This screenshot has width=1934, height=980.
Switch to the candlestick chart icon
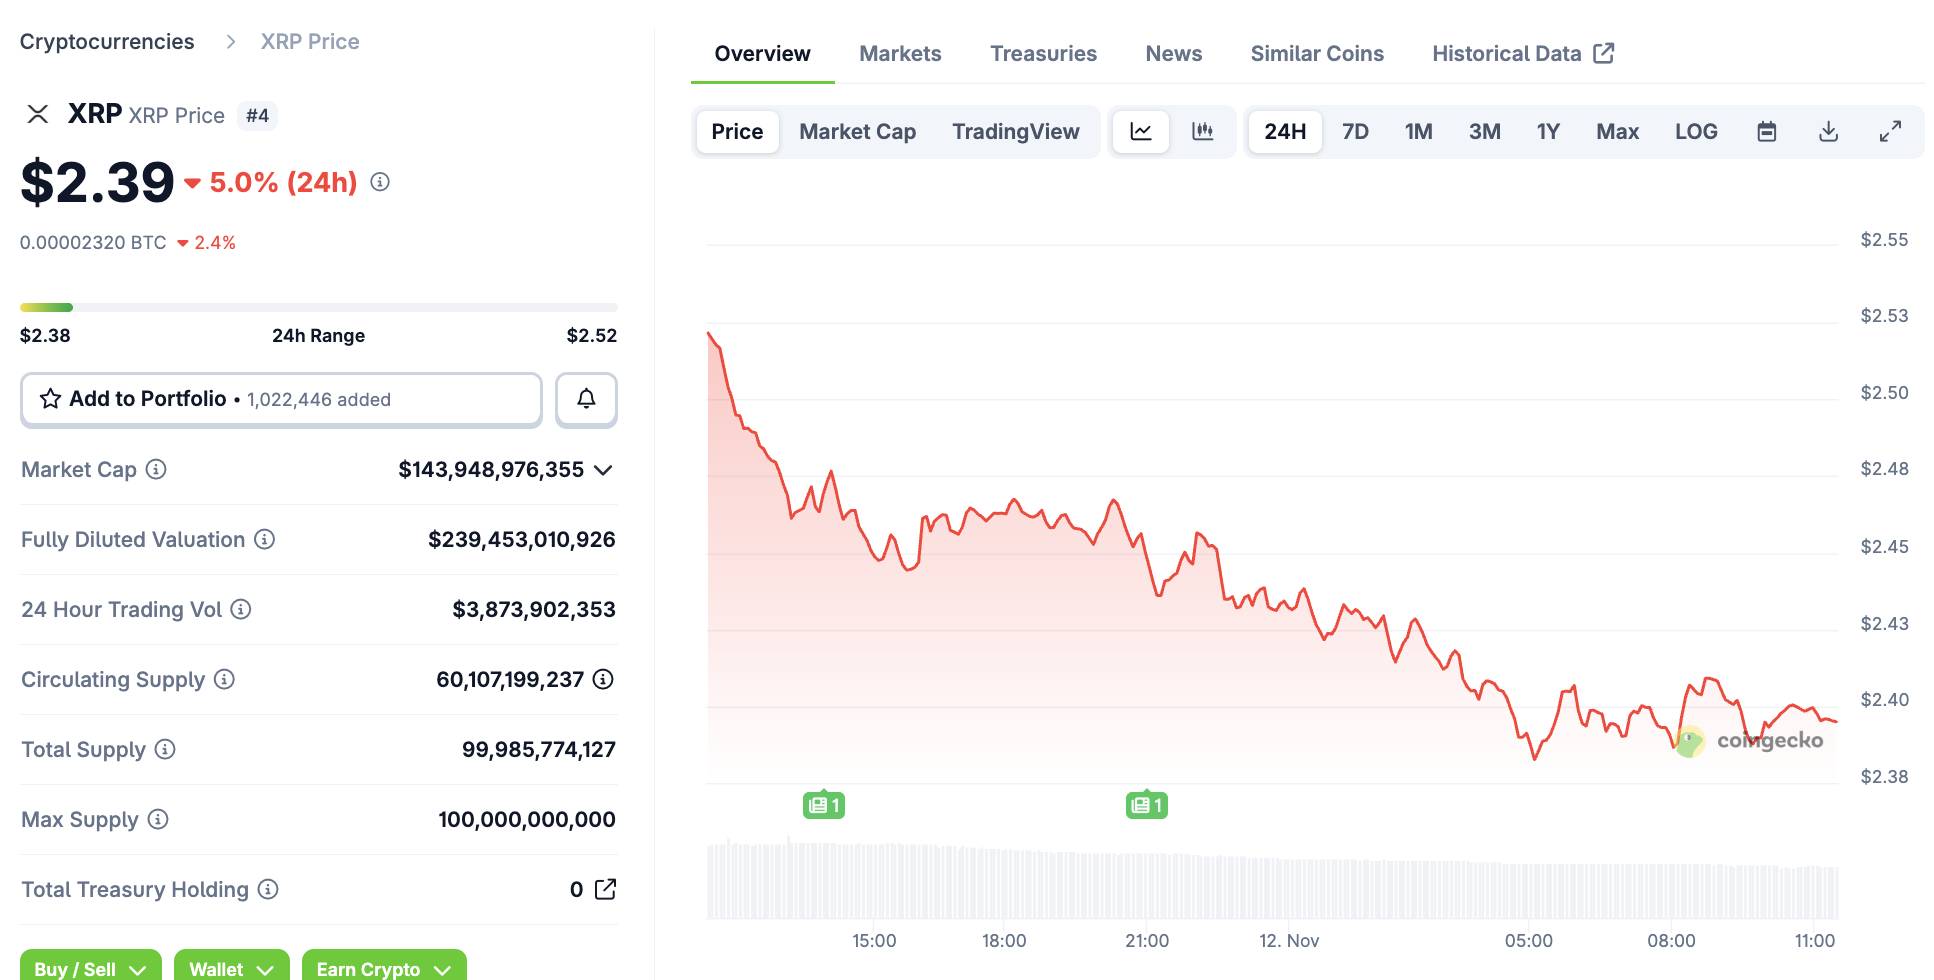point(1203,132)
